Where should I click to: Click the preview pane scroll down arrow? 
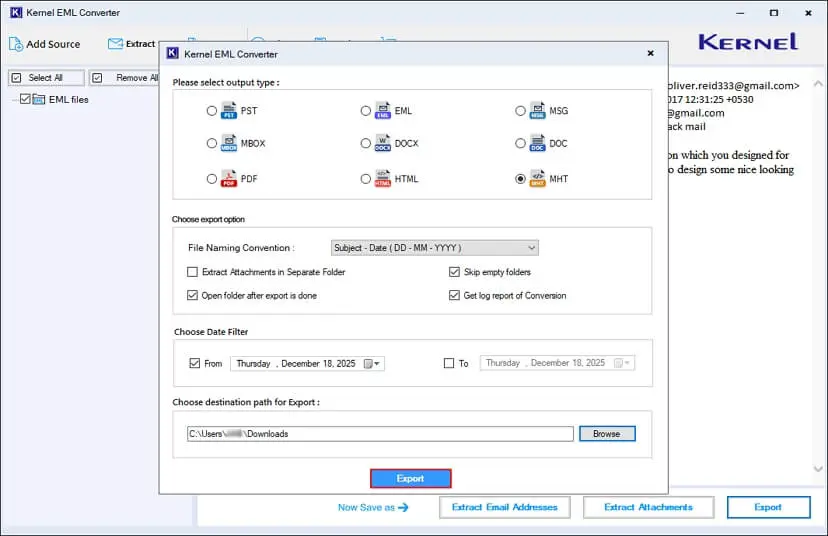coord(818,468)
